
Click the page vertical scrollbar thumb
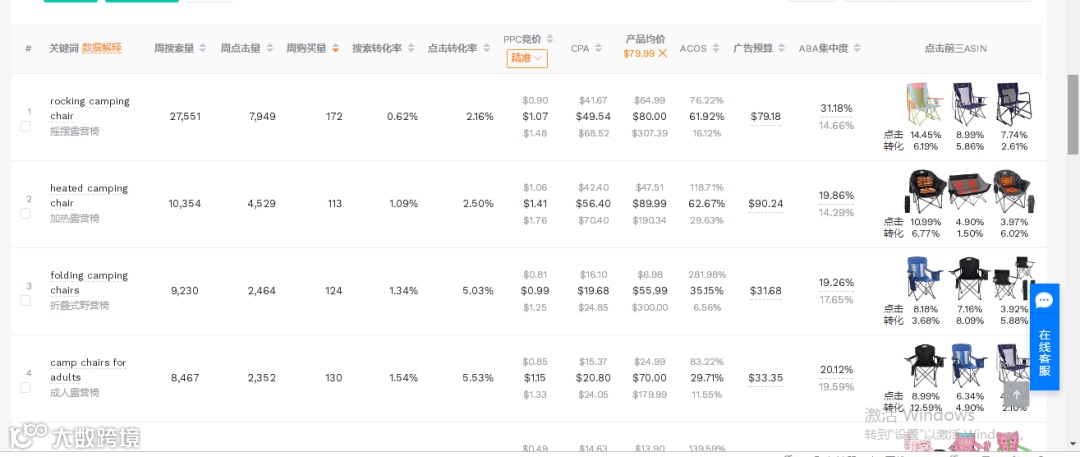(x=1073, y=114)
